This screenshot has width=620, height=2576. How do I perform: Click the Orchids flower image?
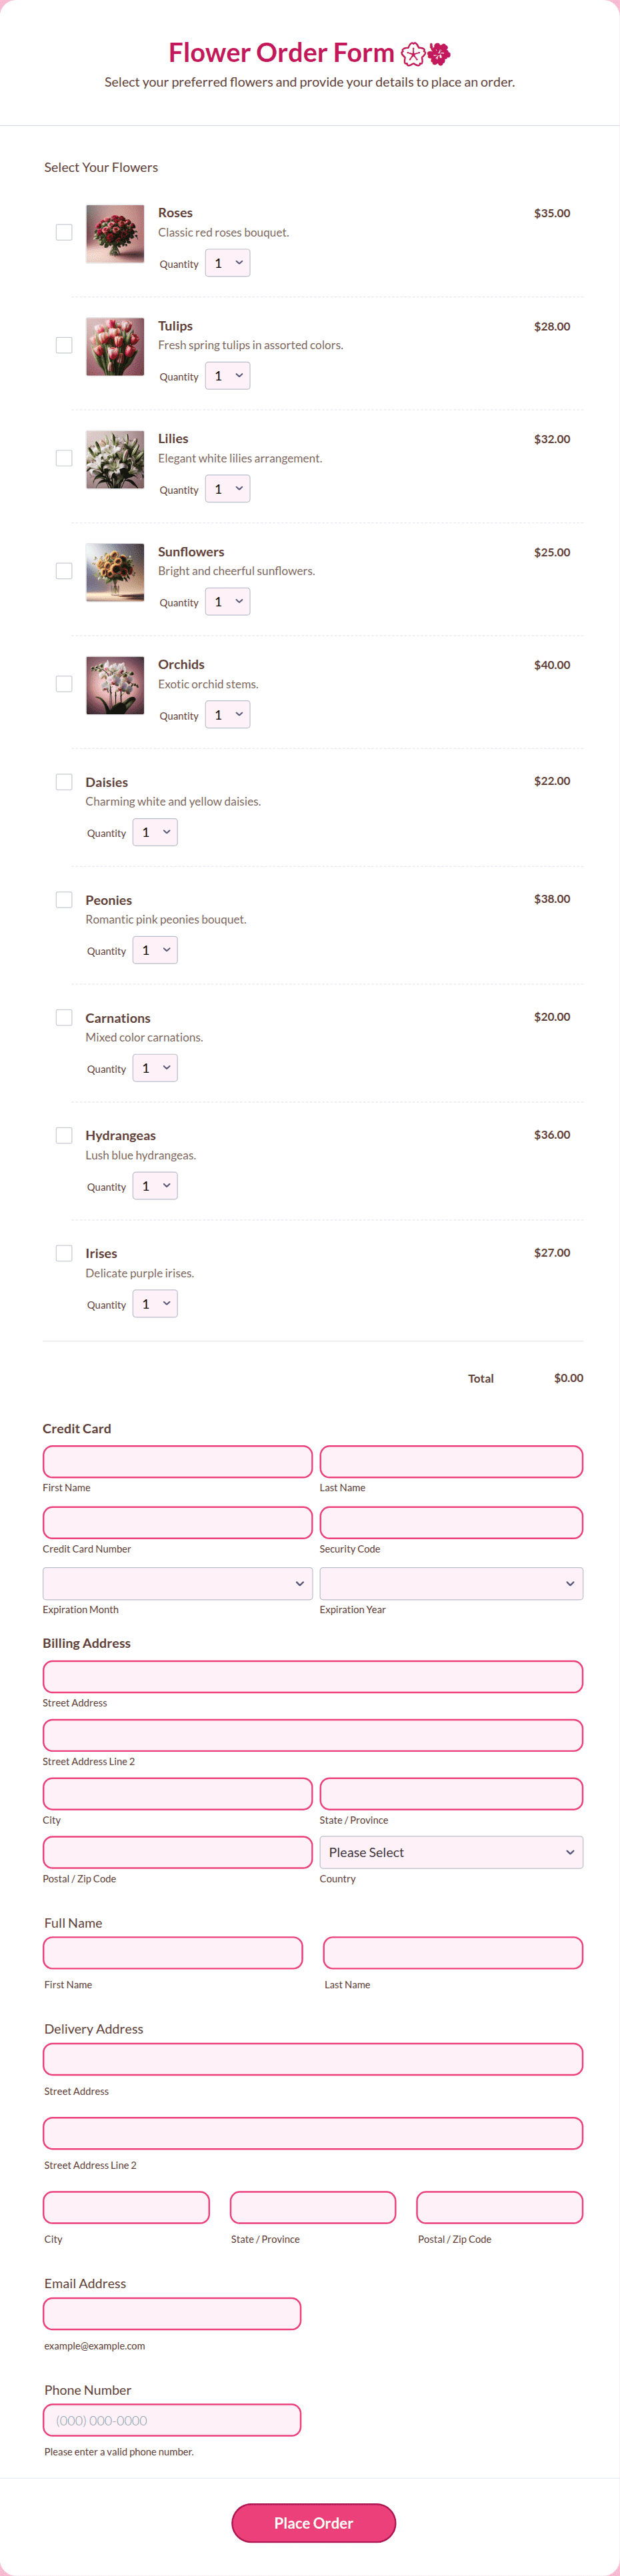click(x=114, y=685)
